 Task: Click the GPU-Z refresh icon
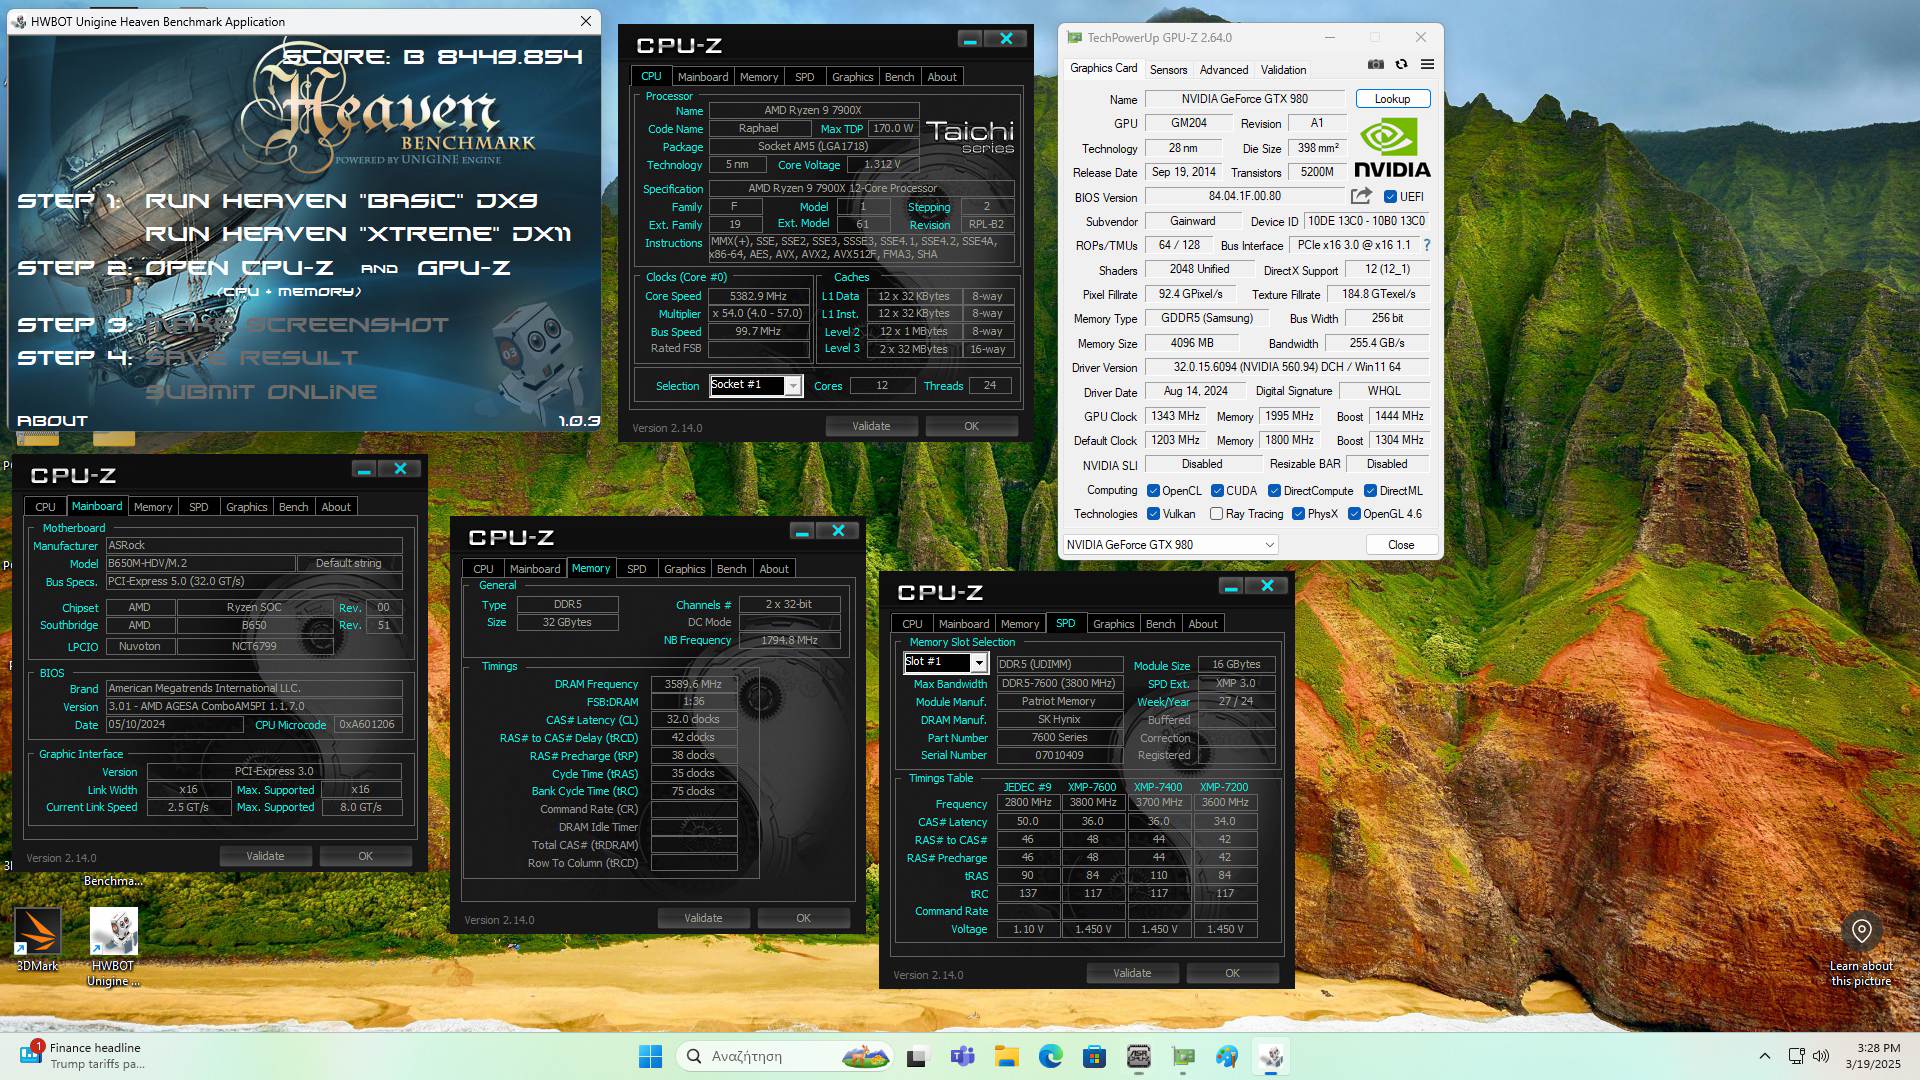(x=1401, y=64)
